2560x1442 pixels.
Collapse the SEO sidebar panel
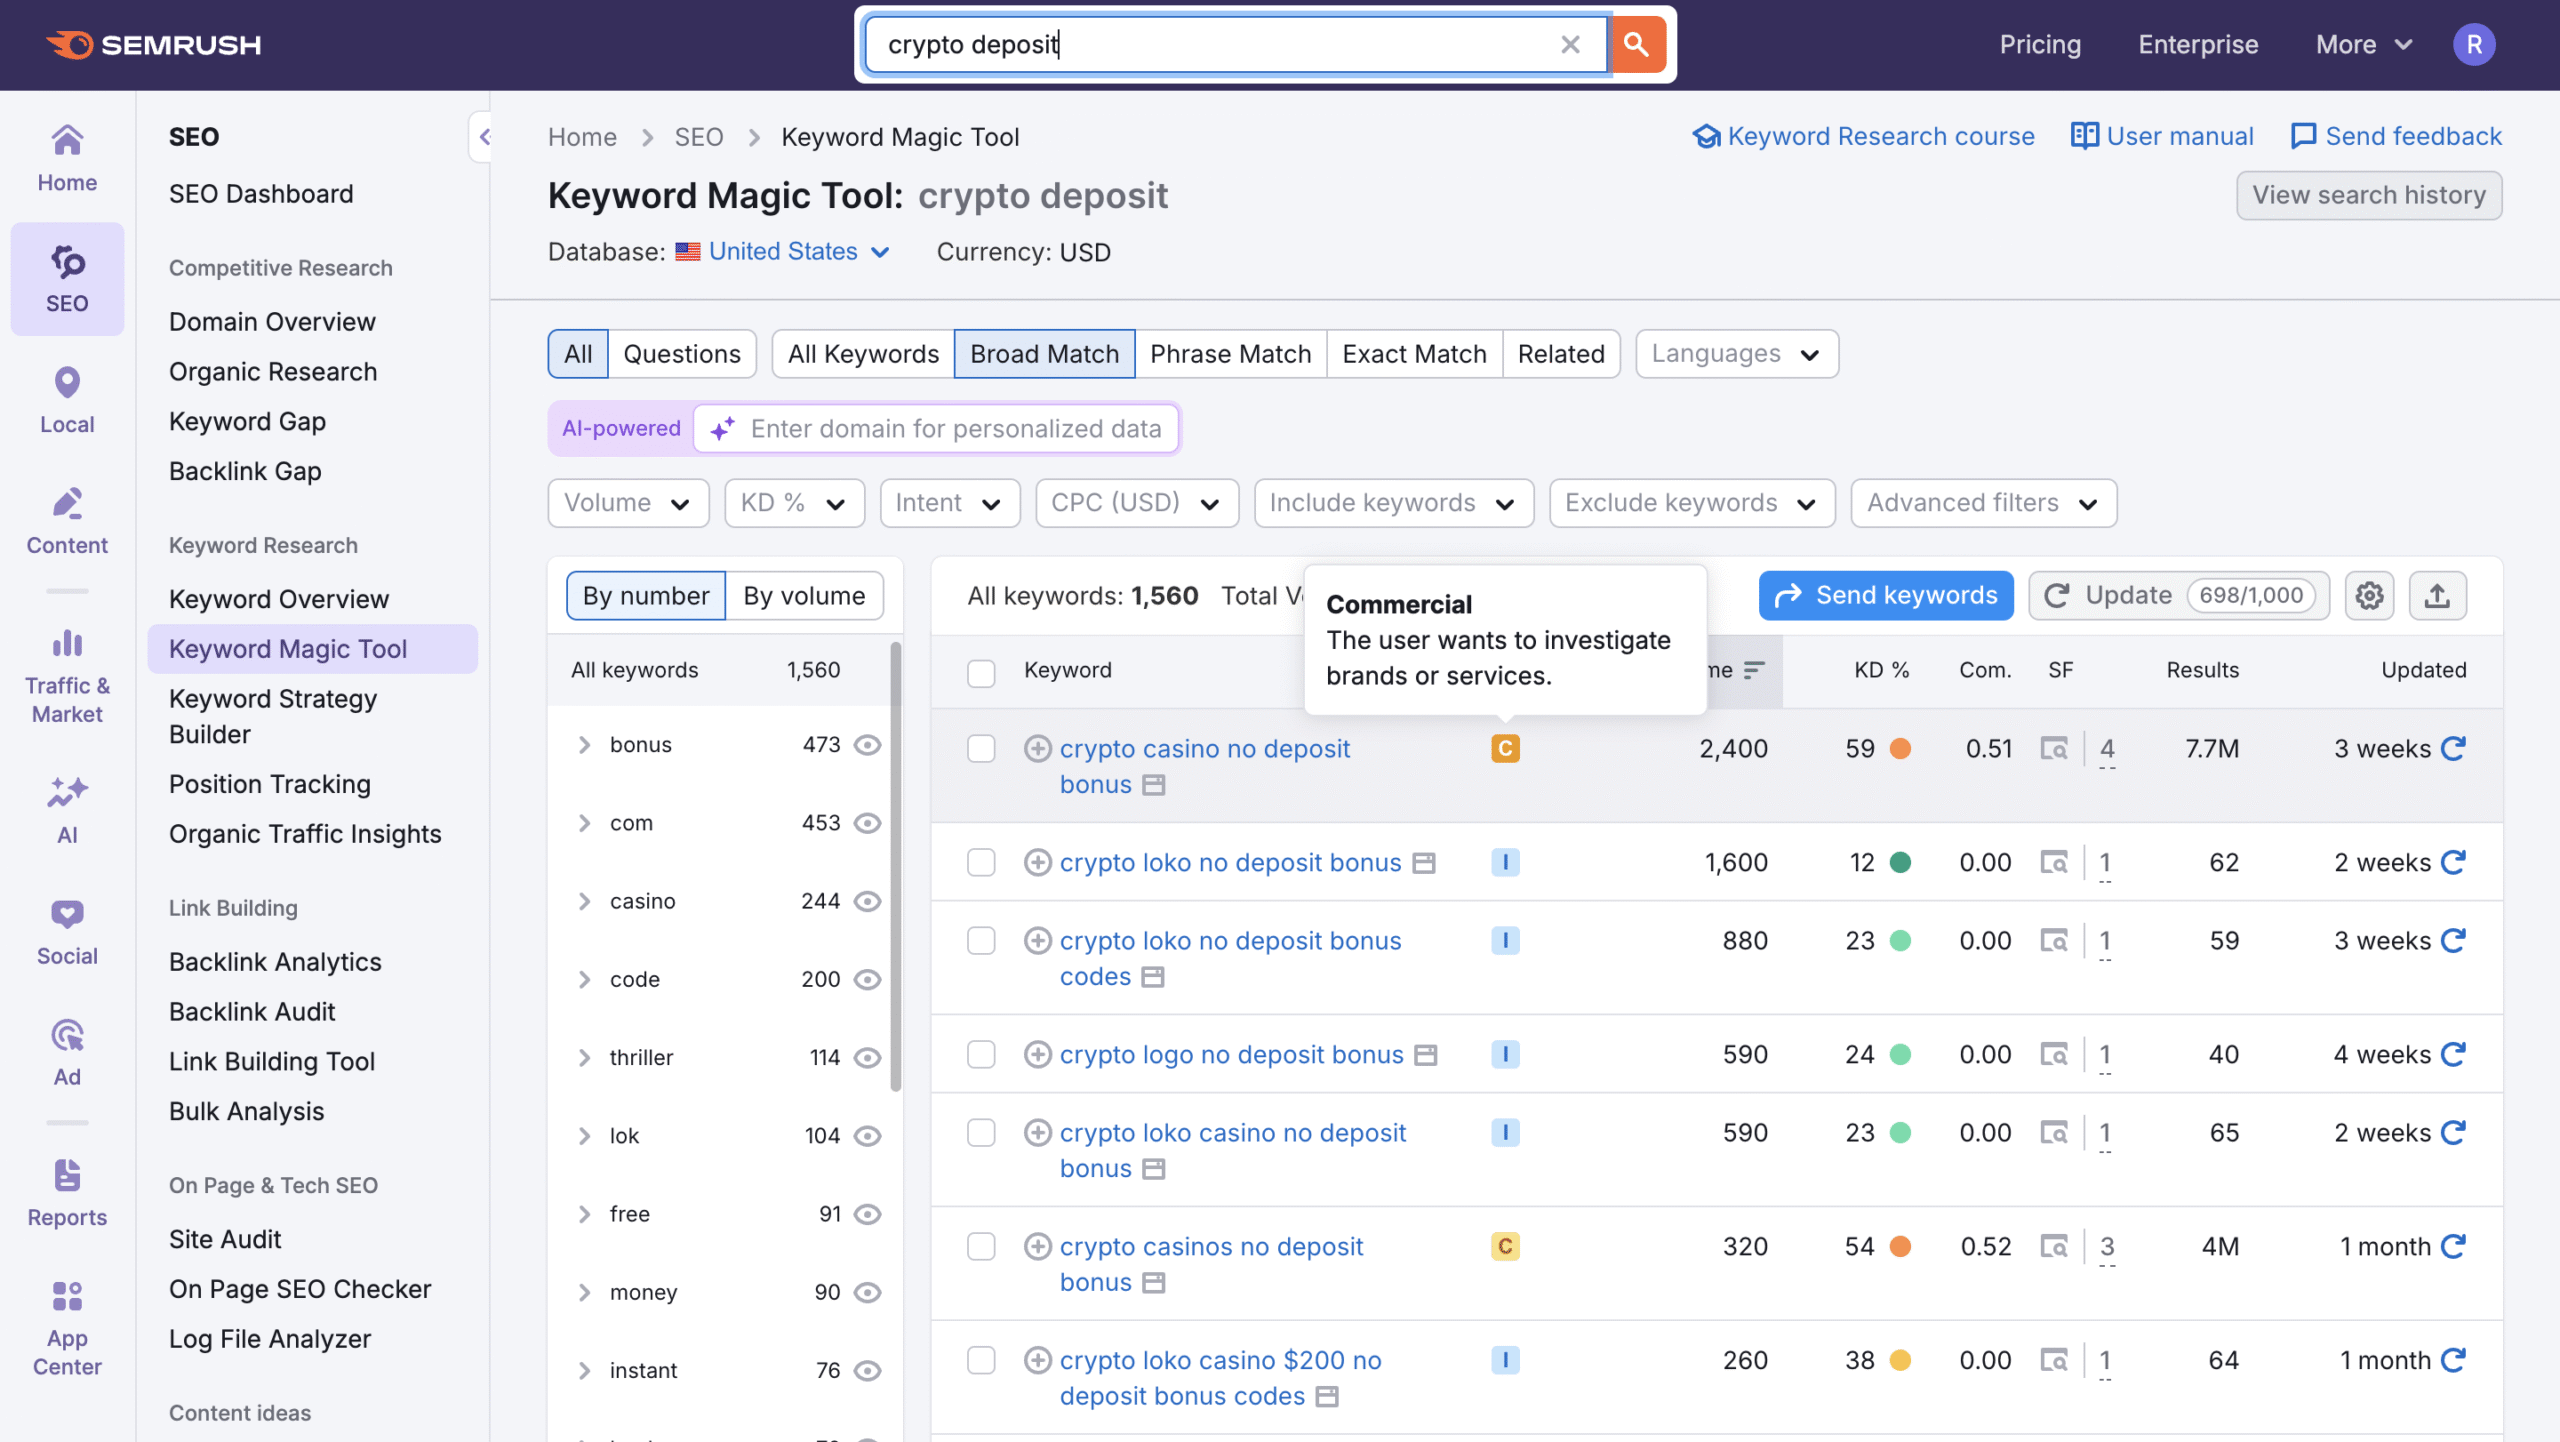click(483, 137)
